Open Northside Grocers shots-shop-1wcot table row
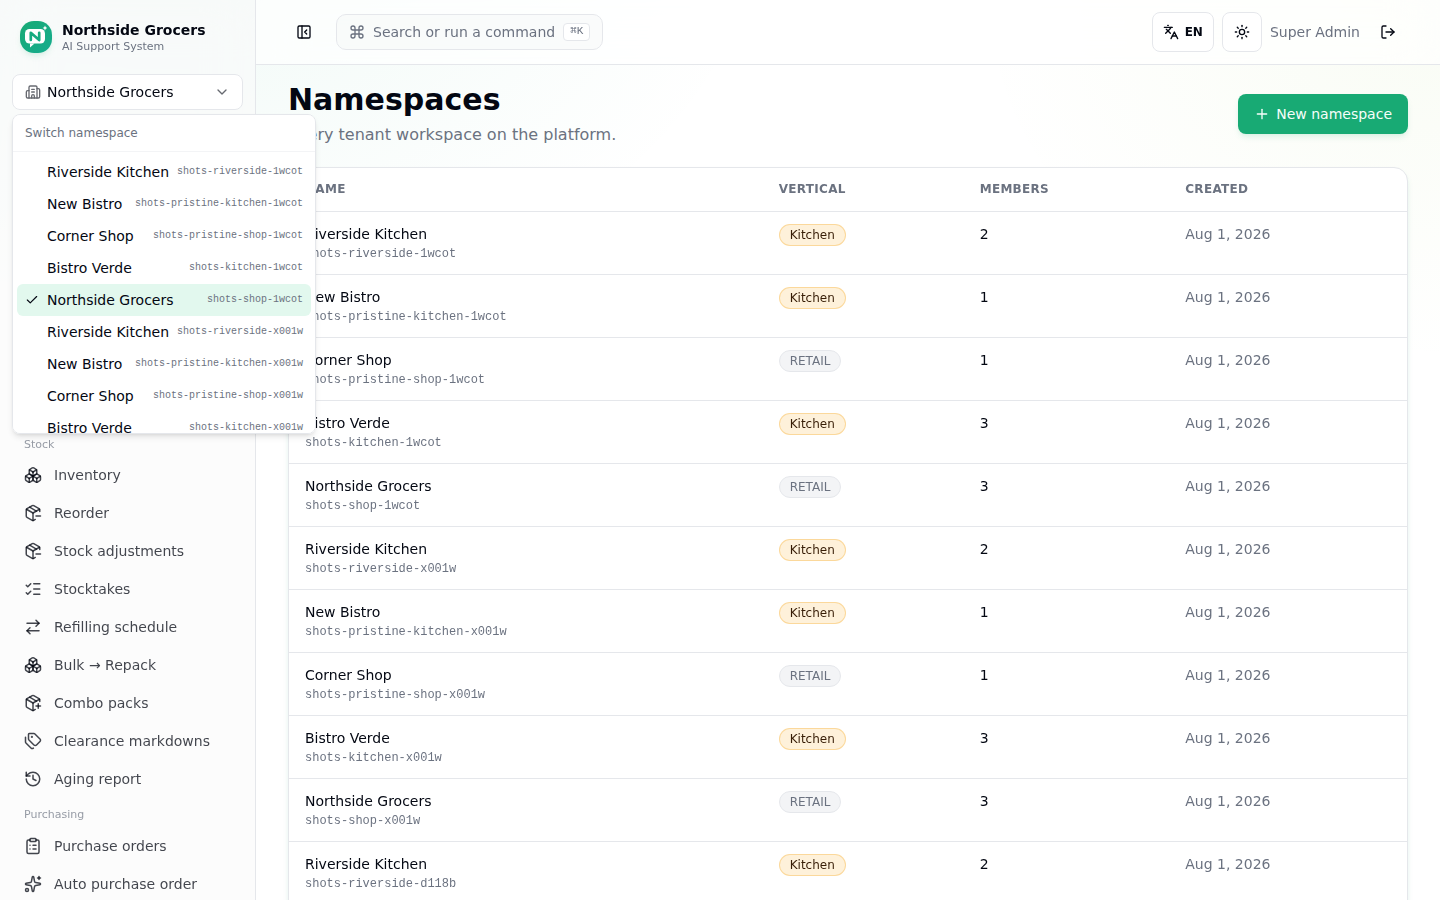Image resolution: width=1440 pixels, height=900 pixels. [x=847, y=495]
